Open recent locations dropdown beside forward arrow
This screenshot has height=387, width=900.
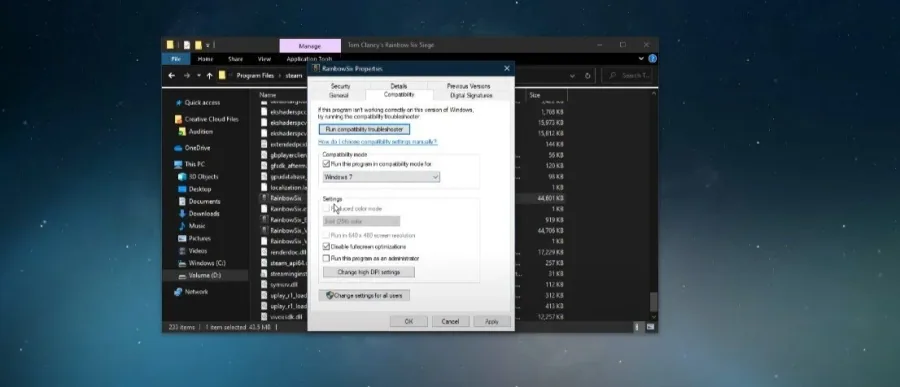tap(199, 75)
